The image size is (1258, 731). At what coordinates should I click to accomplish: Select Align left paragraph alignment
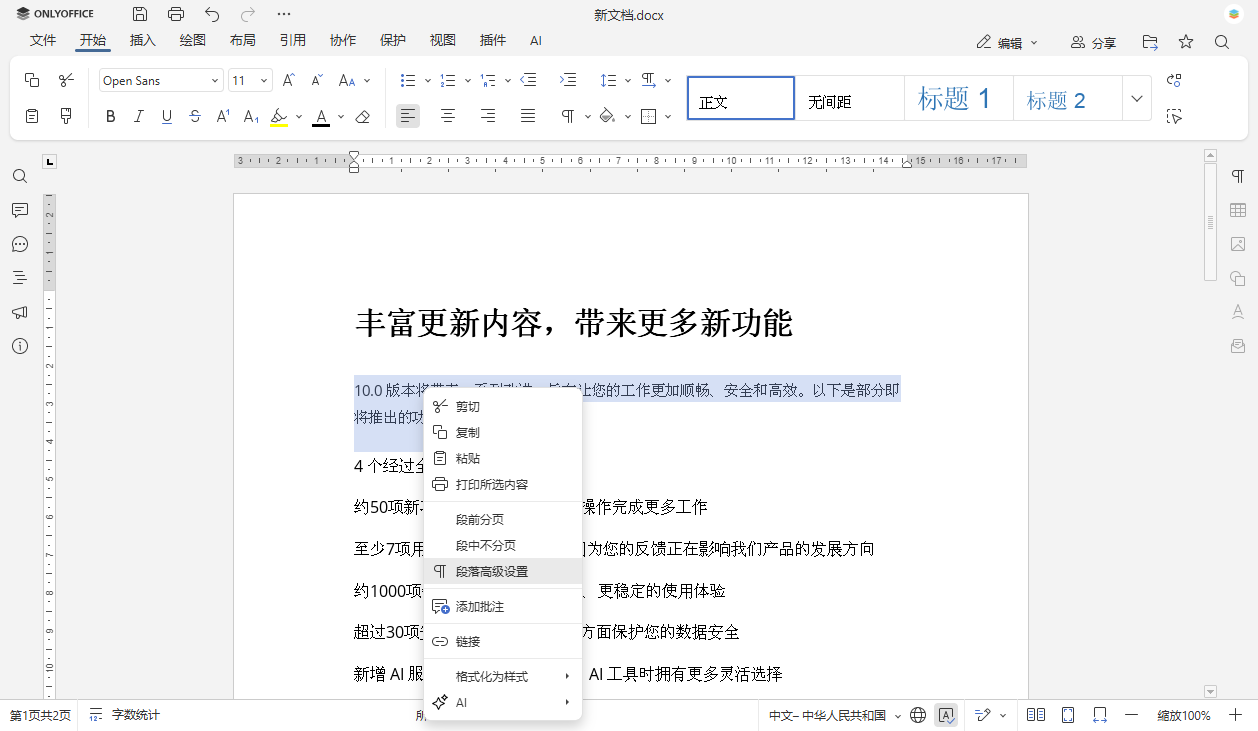[x=408, y=117]
